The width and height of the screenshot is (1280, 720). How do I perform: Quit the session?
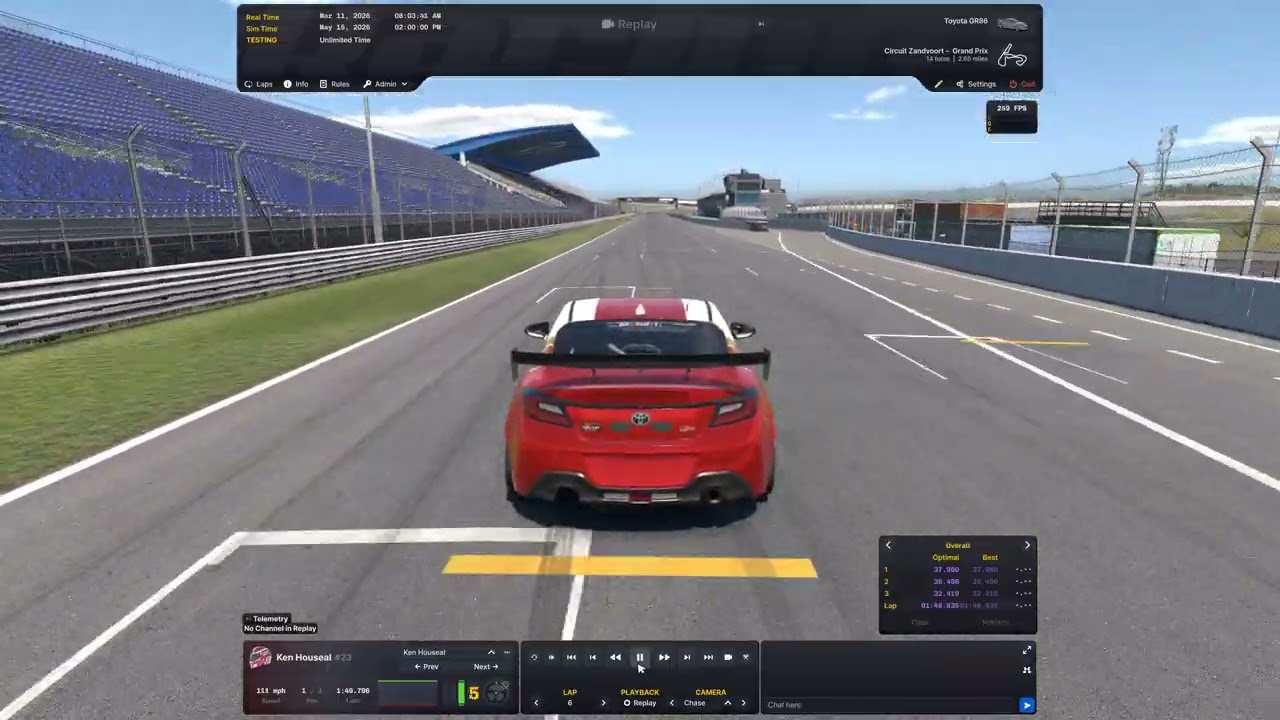[1022, 84]
